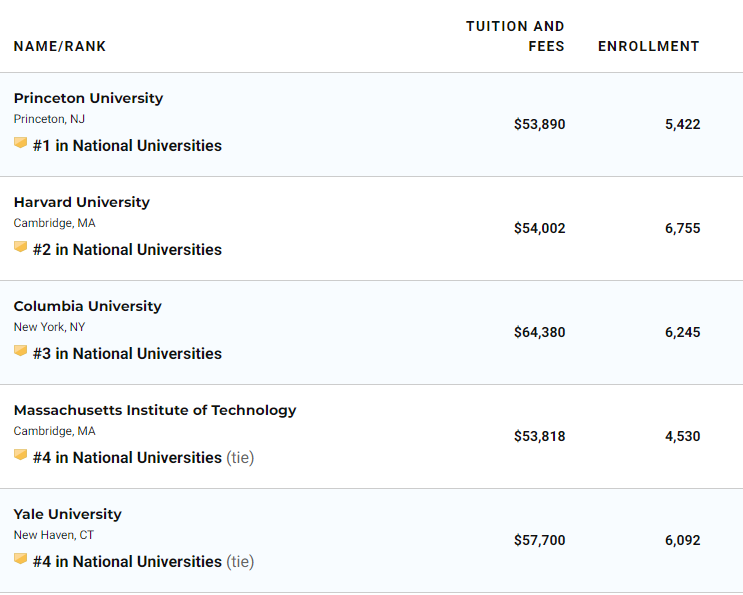Click "#3 in National Universities" ranking text

127,354
